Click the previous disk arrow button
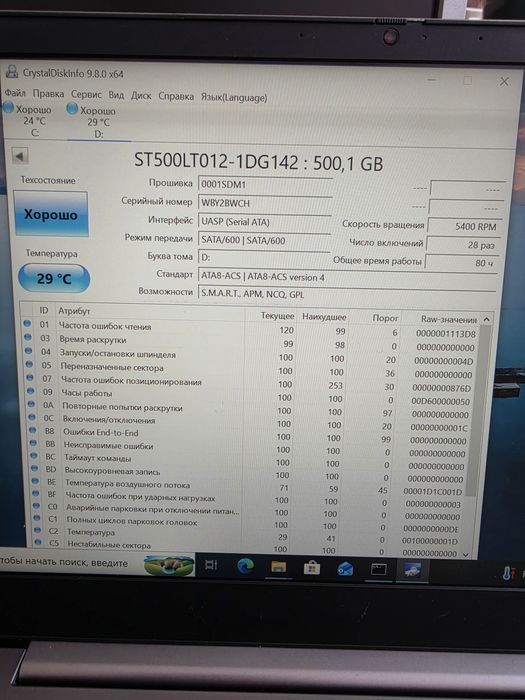The width and height of the screenshot is (525, 700). (20, 156)
